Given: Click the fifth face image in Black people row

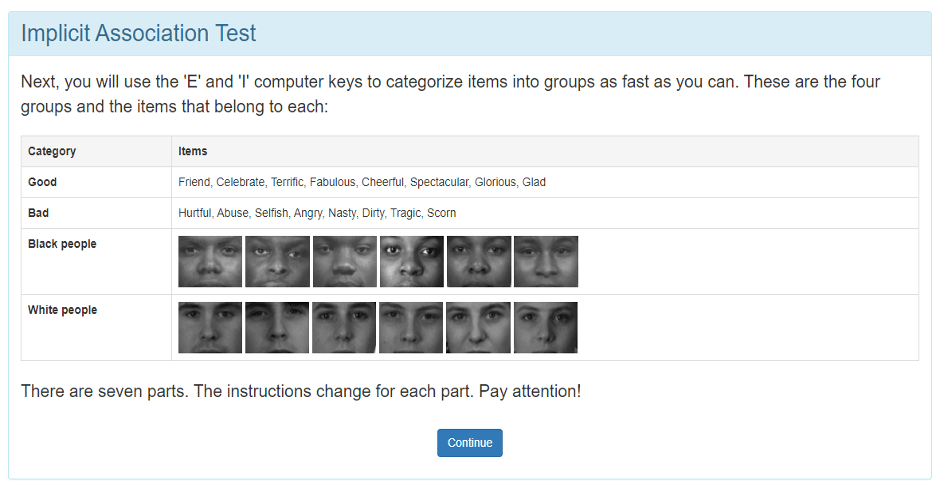Looking at the screenshot, I should click(x=478, y=262).
